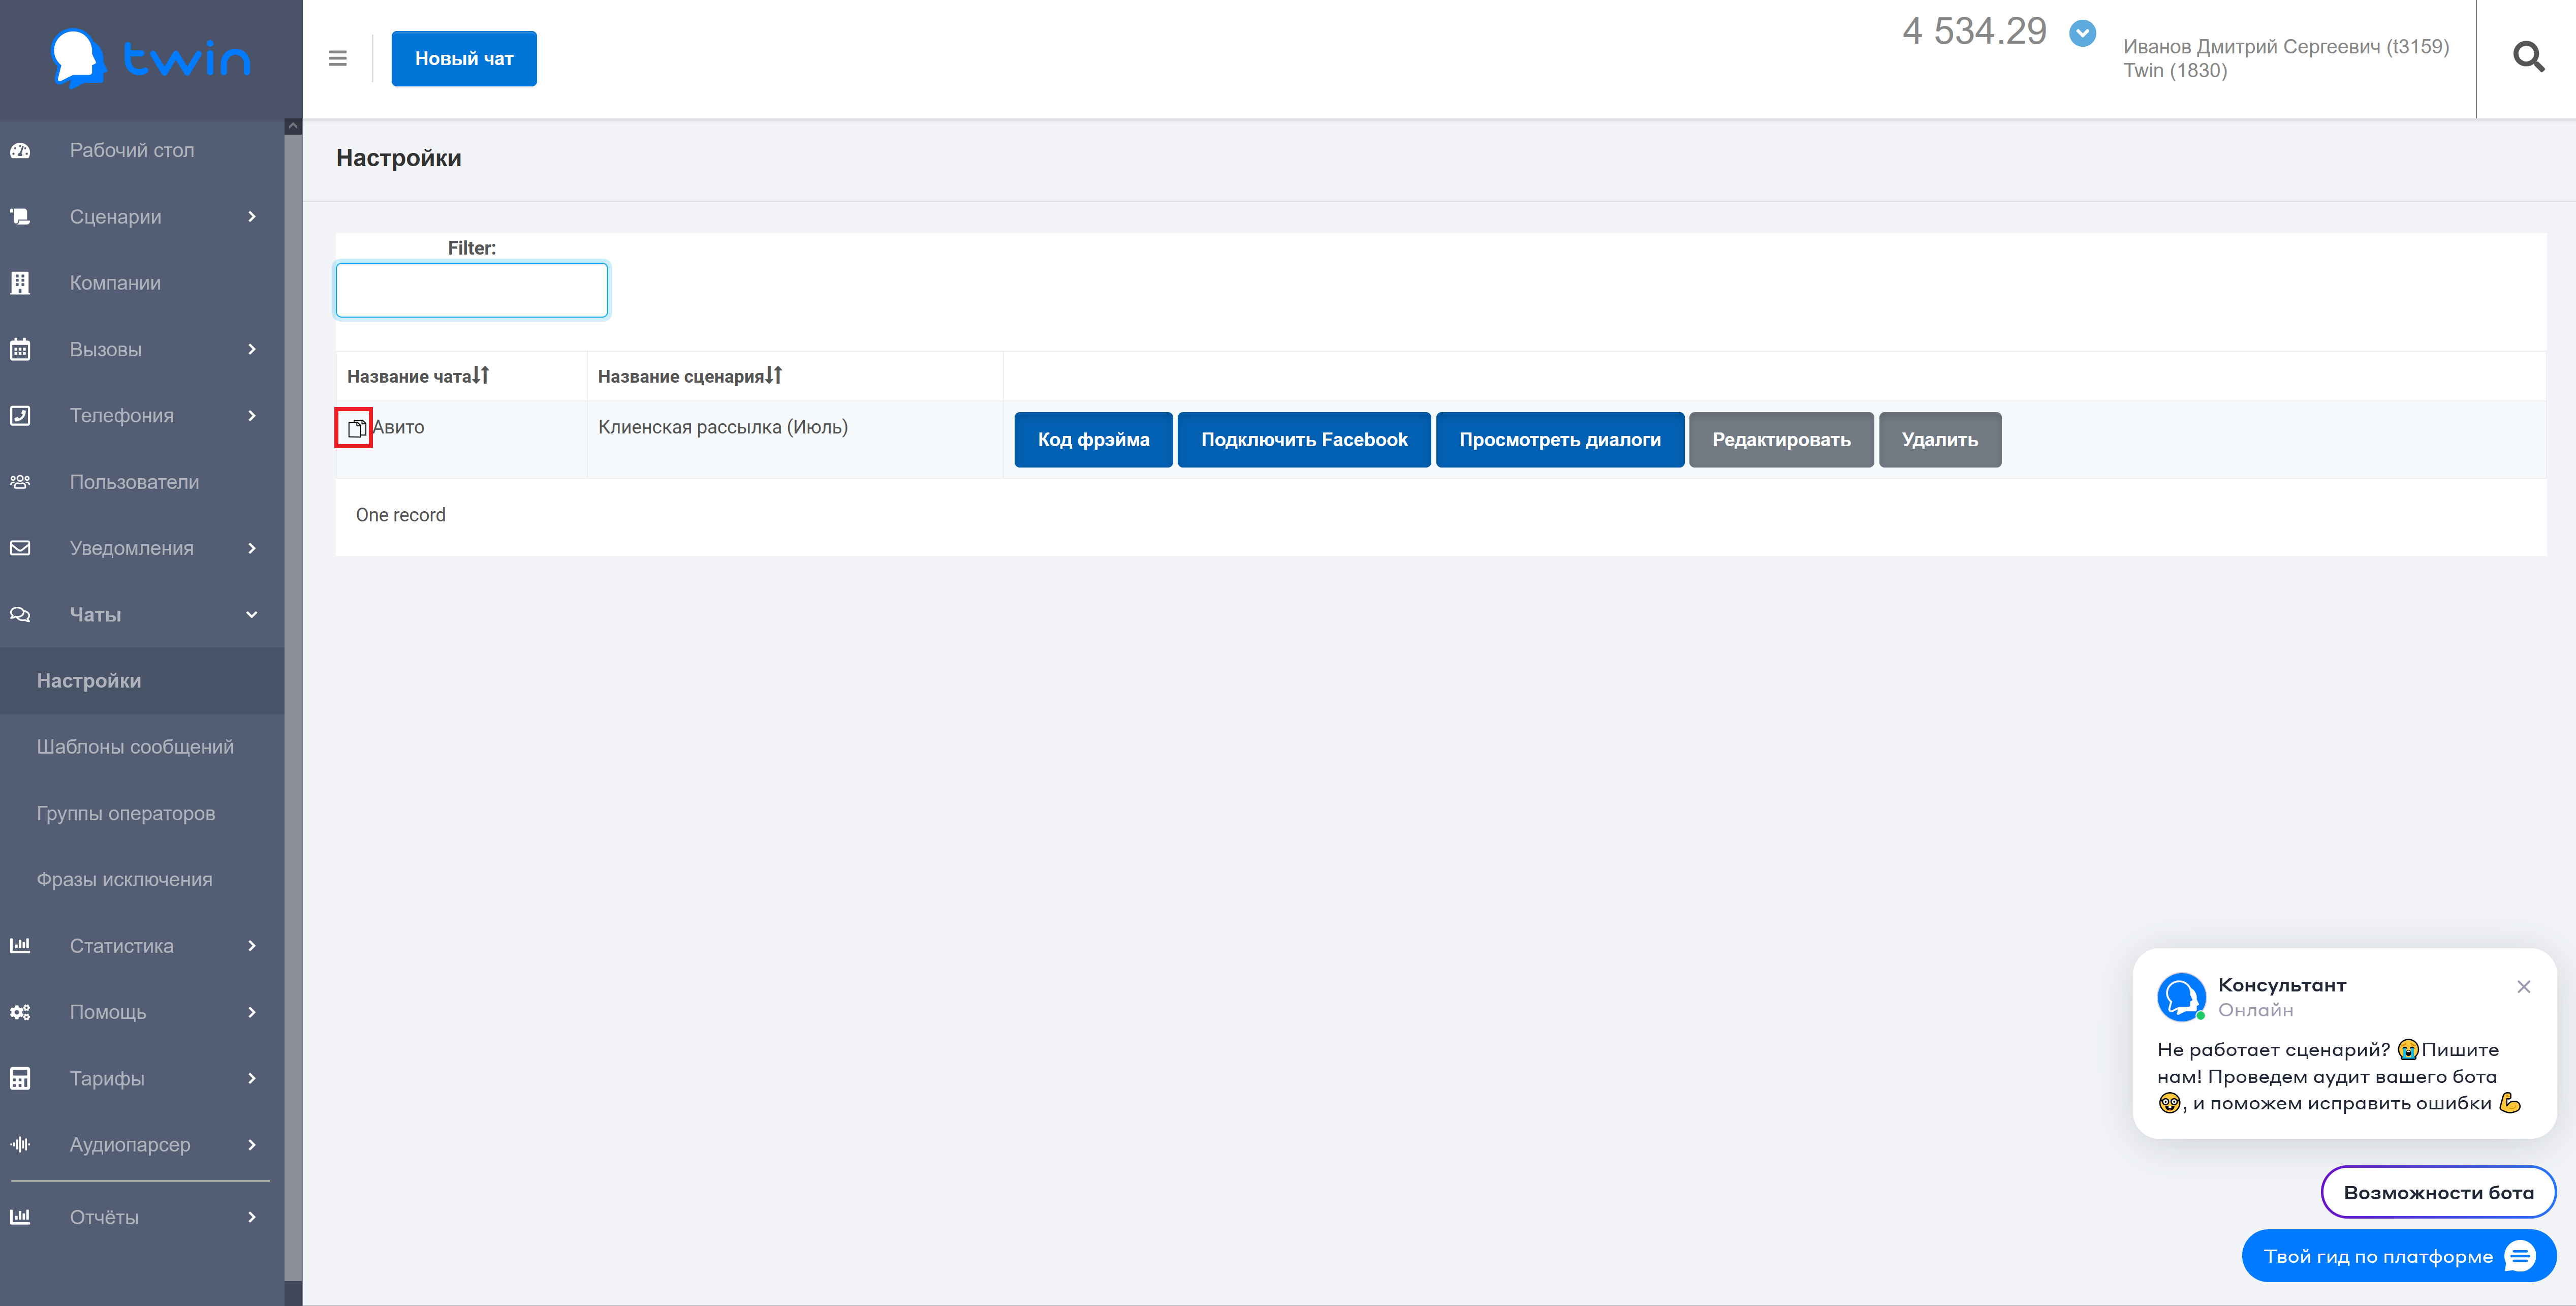Click the Вызовы calendar icon
Screen dimensions: 2576x1306
pyautogui.click(x=20, y=350)
